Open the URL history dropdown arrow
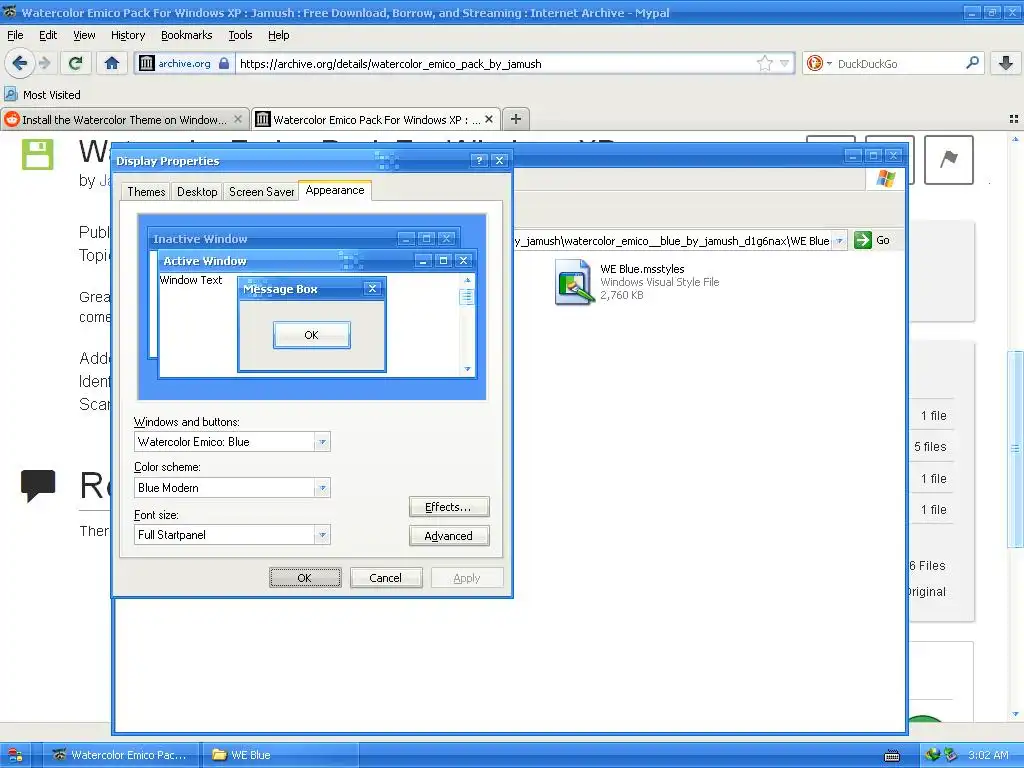 click(784, 63)
